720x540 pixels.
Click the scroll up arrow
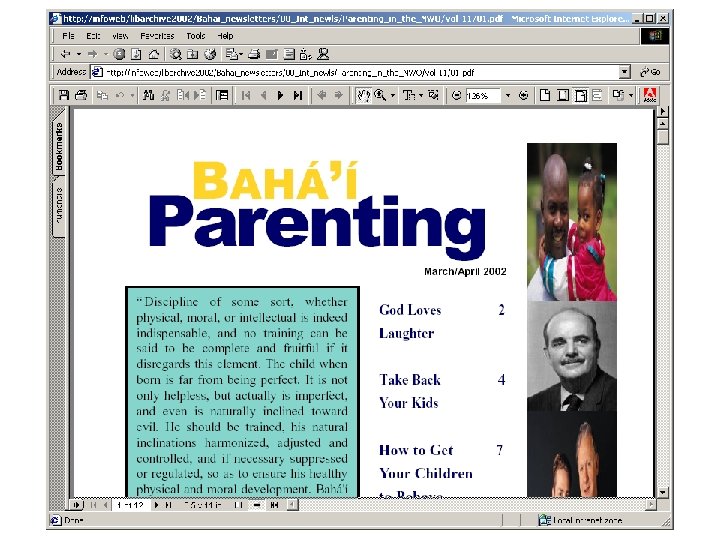click(x=663, y=124)
